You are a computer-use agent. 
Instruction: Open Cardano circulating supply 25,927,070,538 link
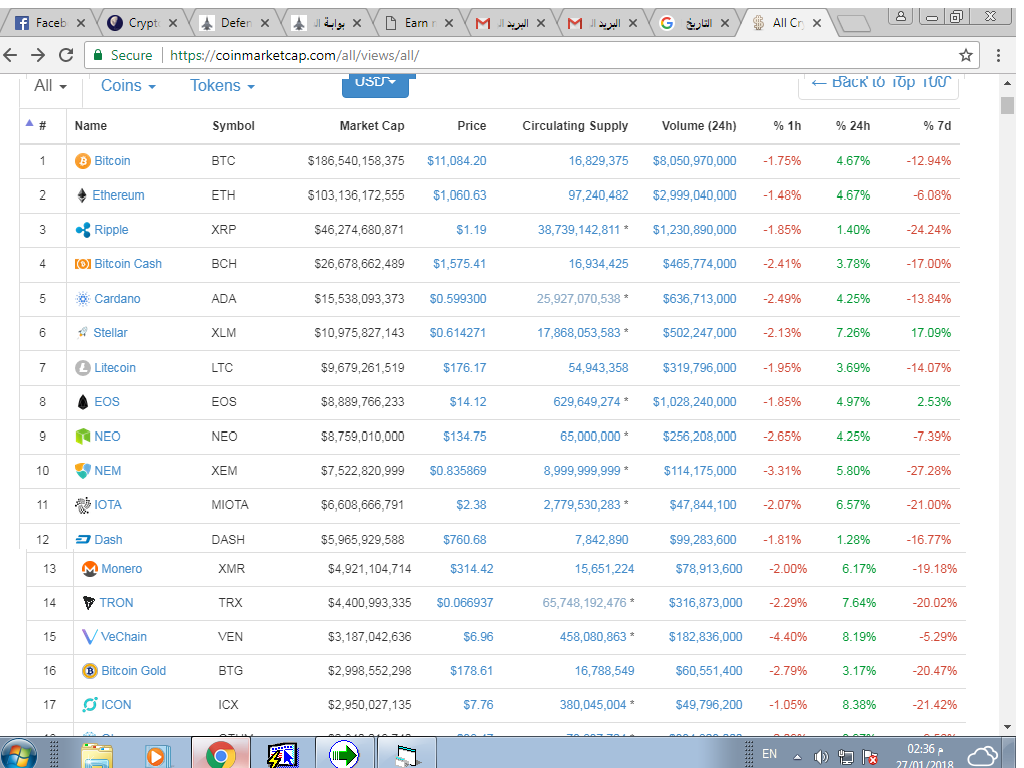[579, 298]
